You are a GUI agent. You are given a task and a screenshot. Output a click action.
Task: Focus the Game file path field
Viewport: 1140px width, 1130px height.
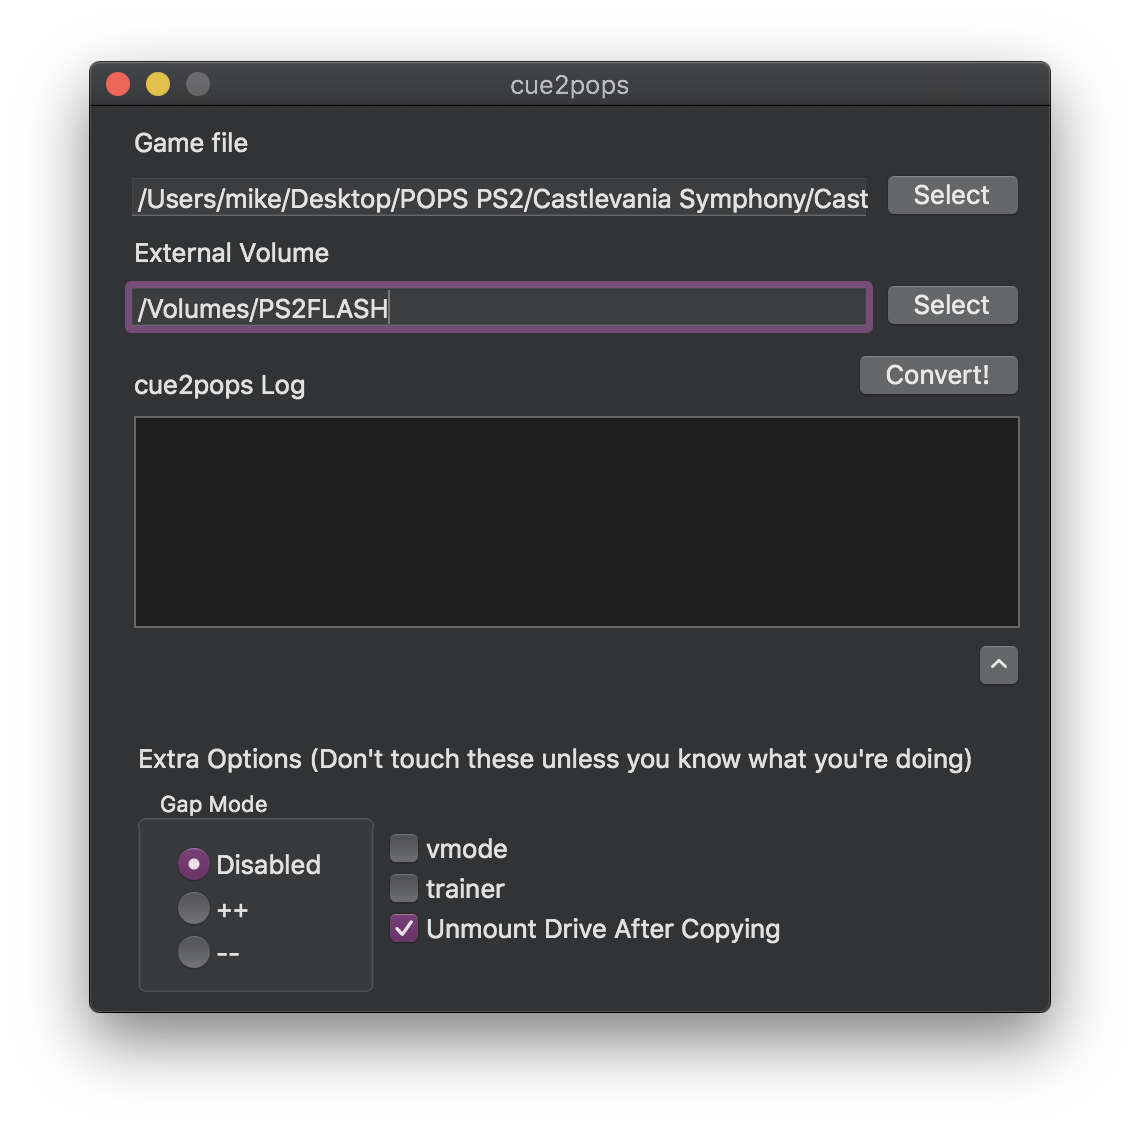(499, 197)
